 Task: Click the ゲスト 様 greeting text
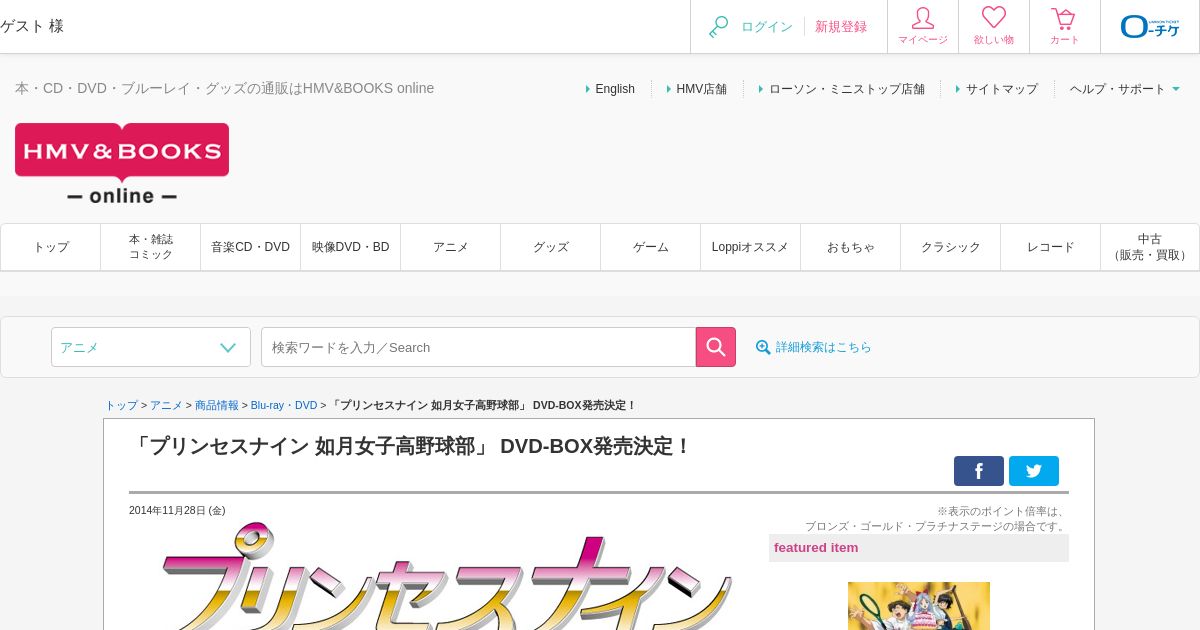pyautogui.click(x=32, y=26)
